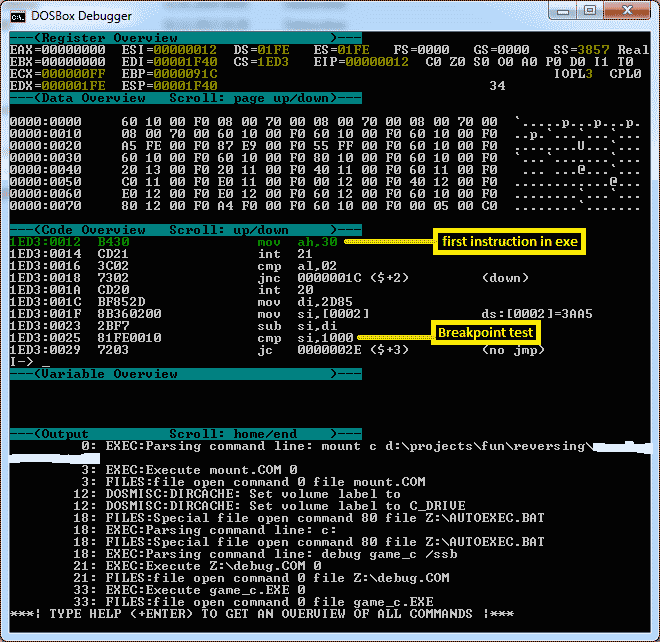
Task: Select code line jc 0000002E
Action: coord(277,350)
